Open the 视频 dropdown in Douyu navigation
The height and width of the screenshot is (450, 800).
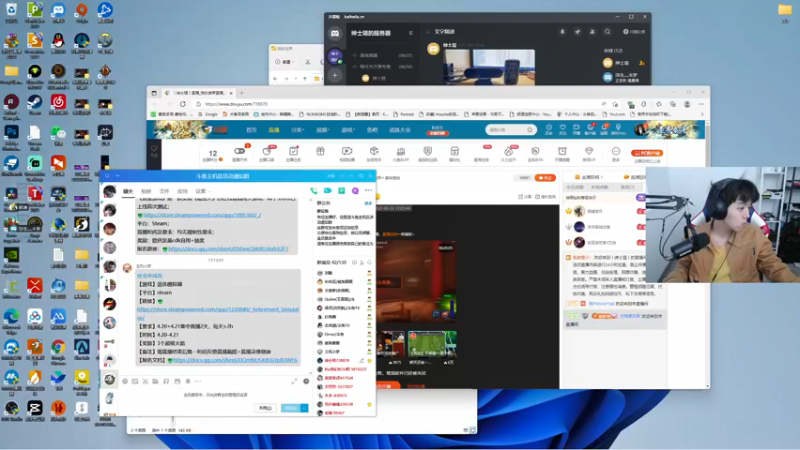(322, 130)
